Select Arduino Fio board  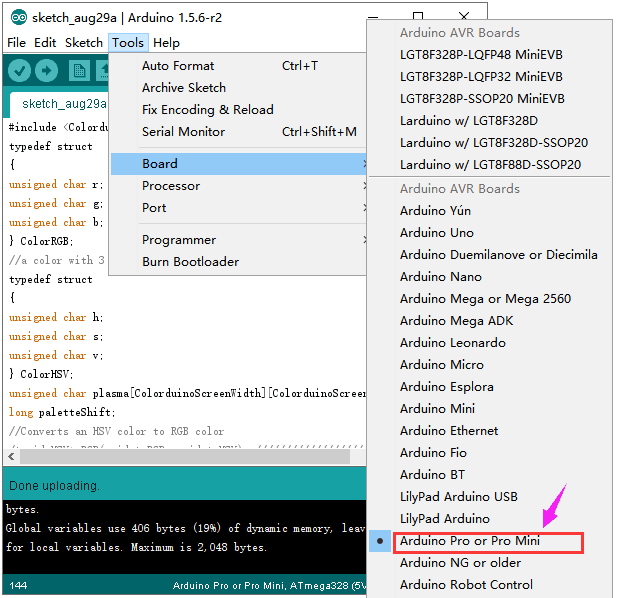coord(490,453)
